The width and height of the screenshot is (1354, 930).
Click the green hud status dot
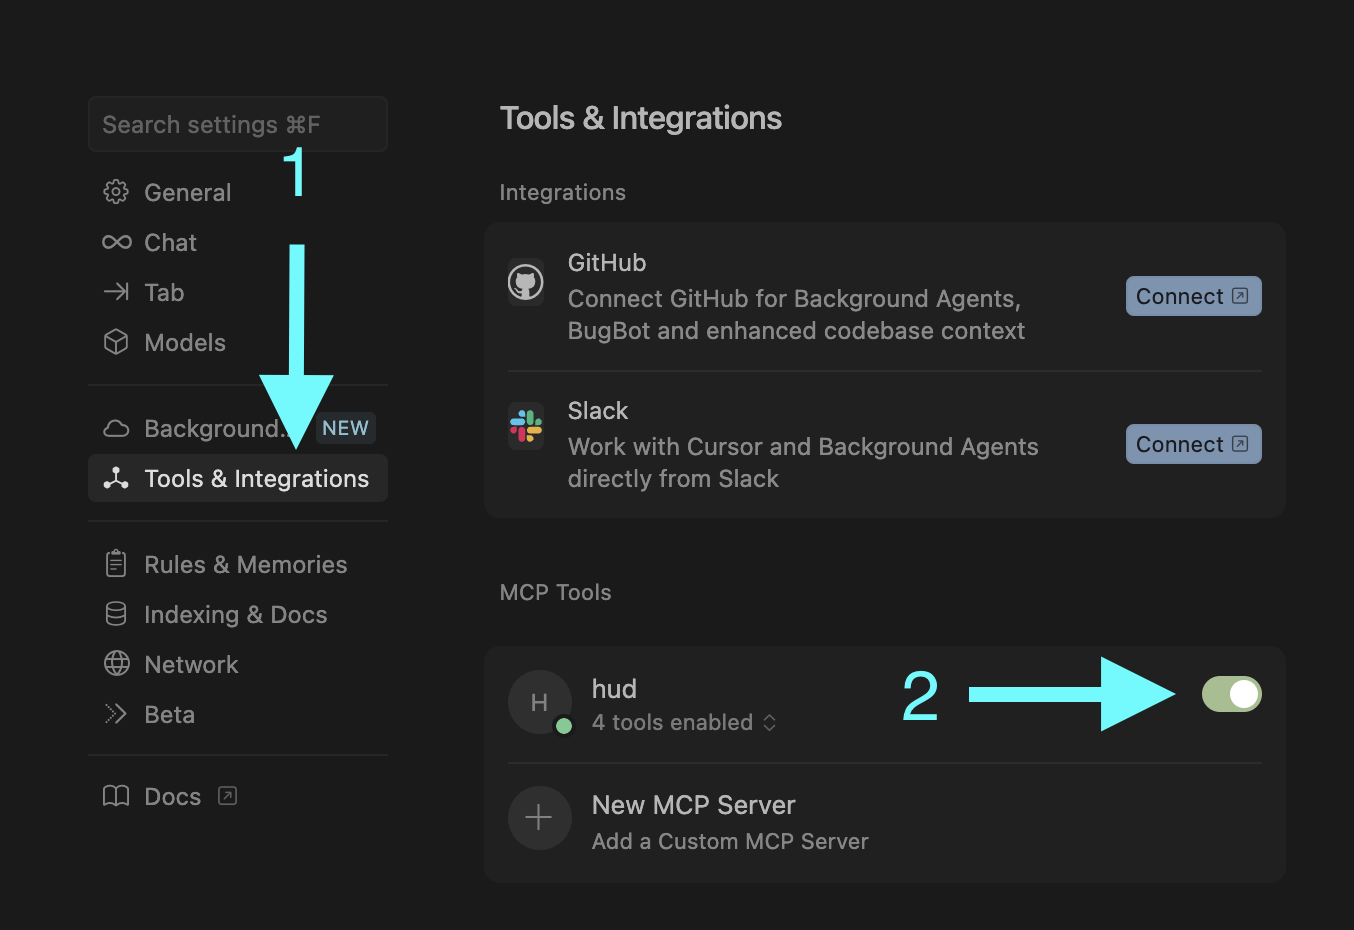click(564, 726)
